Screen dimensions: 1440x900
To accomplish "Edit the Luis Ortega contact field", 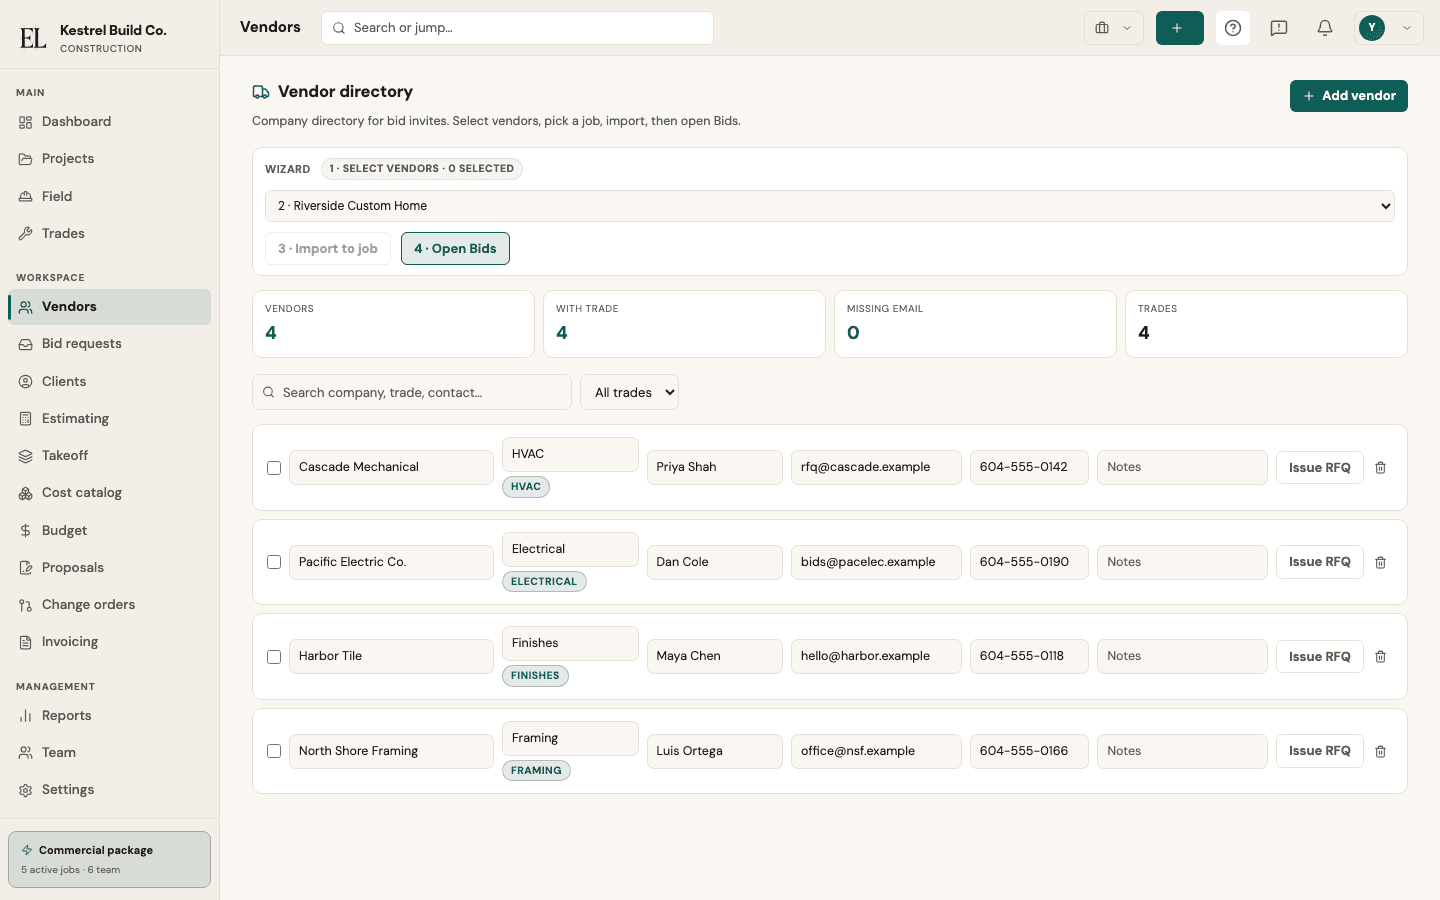I will [x=715, y=751].
